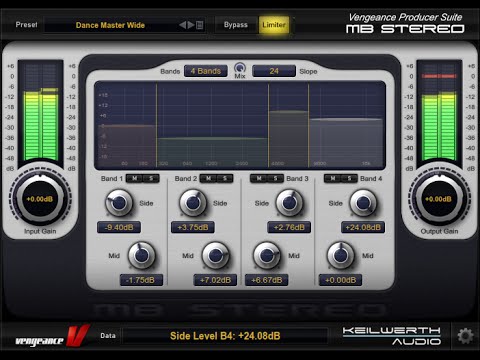The height and width of the screenshot is (360, 480).
Task: Open settings gear icon
Action: (x=465, y=336)
